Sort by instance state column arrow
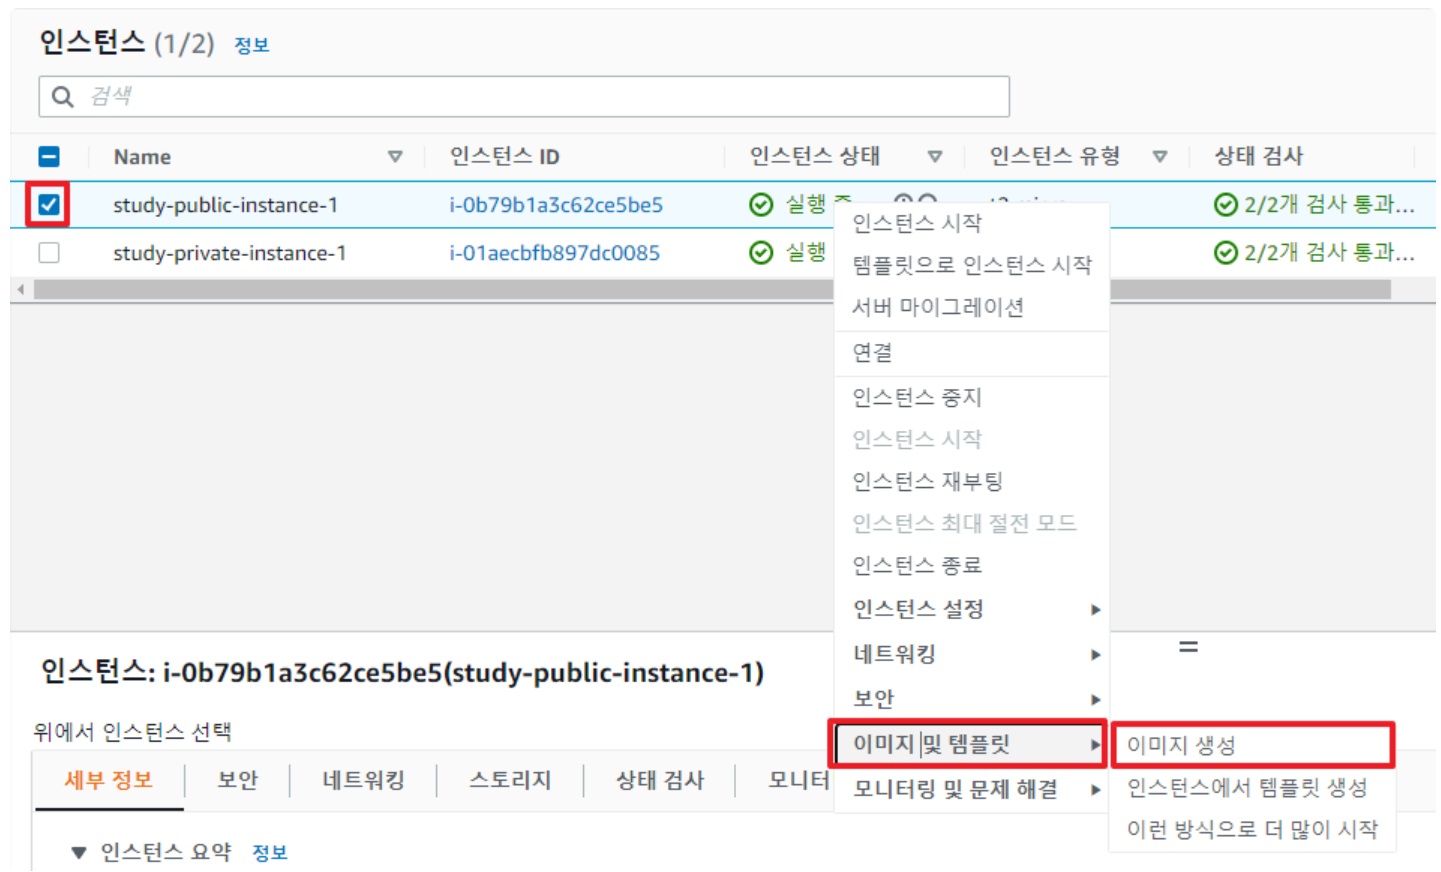Viewport: 1441px width, 872px height. (935, 157)
